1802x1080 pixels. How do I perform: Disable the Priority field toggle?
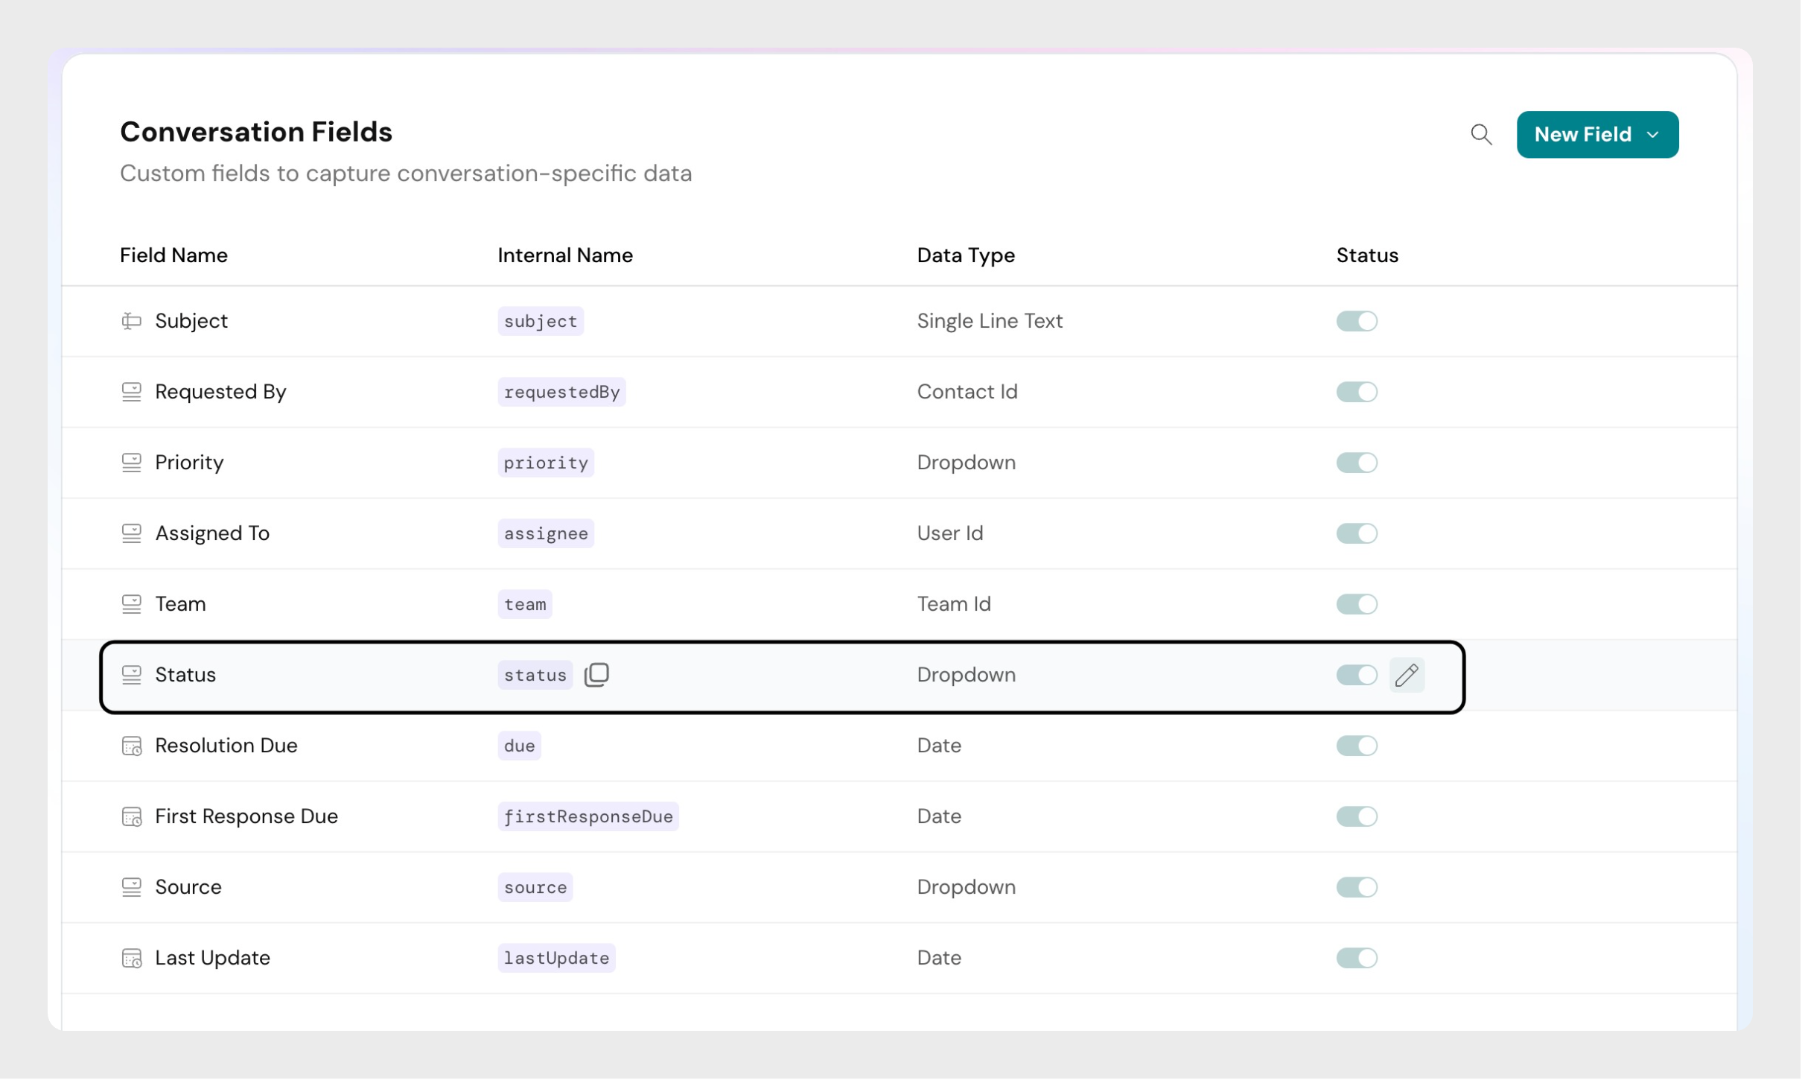coord(1356,463)
